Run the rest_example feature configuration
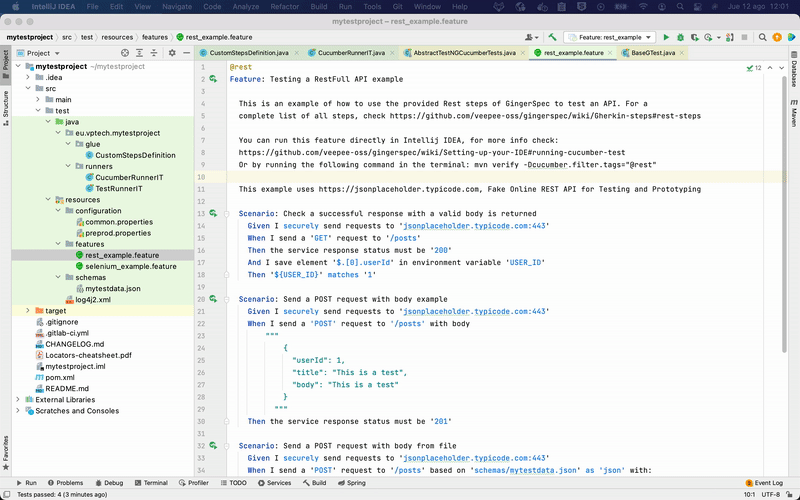This screenshot has width=800, height=500. [666, 37]
